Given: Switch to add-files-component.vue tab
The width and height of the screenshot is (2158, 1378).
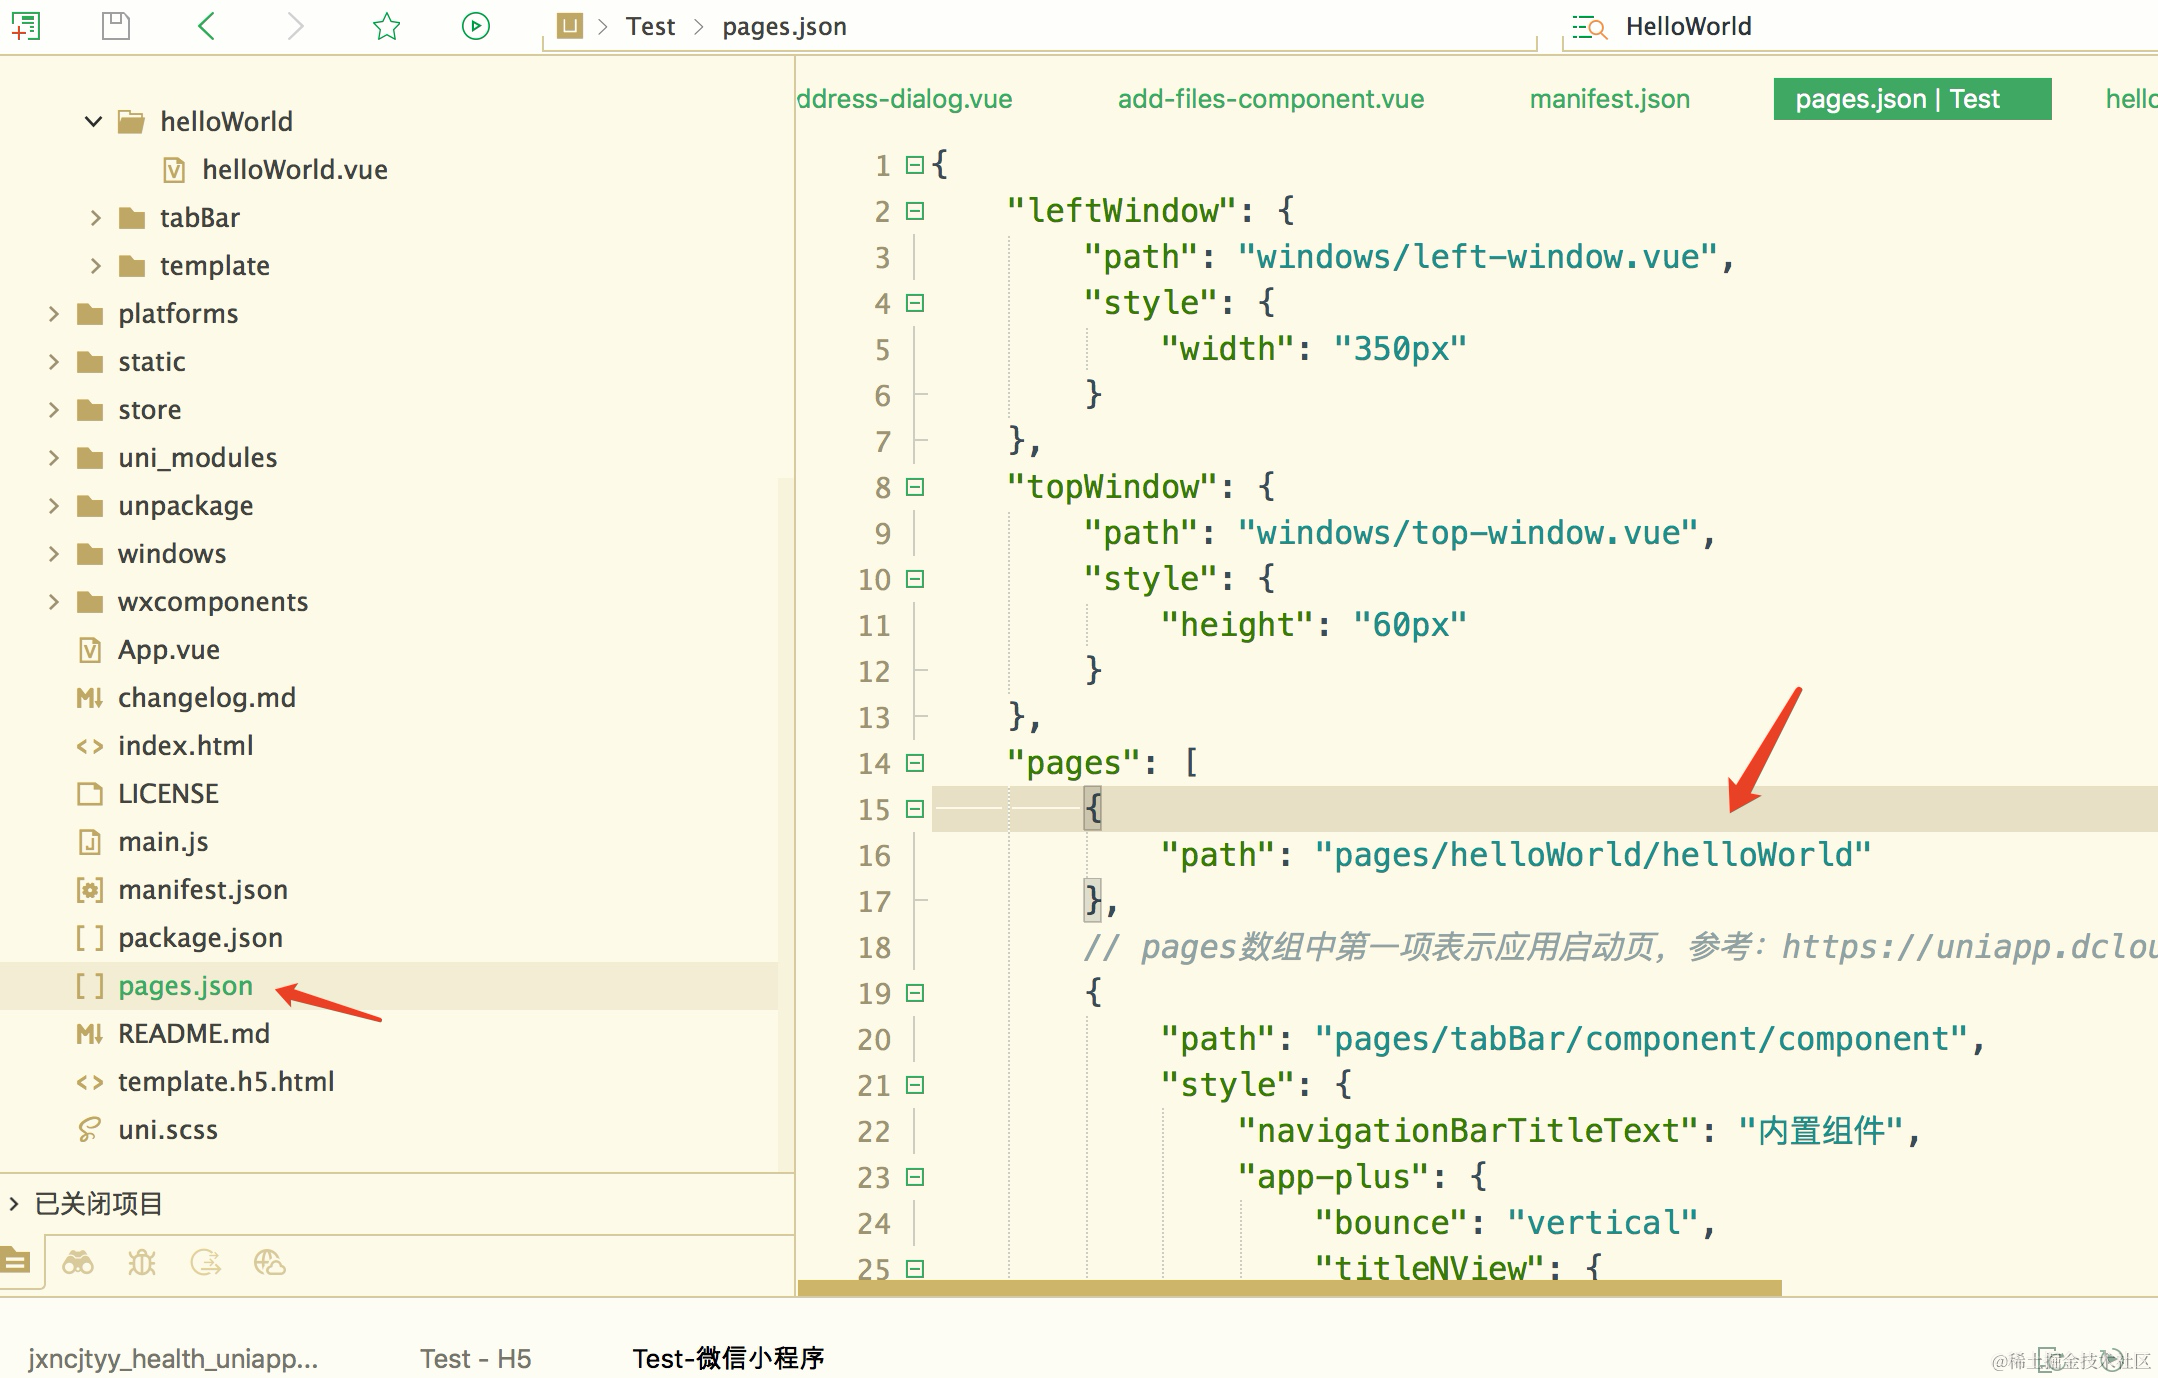Looking at the screenshot, I should 1271,99.
